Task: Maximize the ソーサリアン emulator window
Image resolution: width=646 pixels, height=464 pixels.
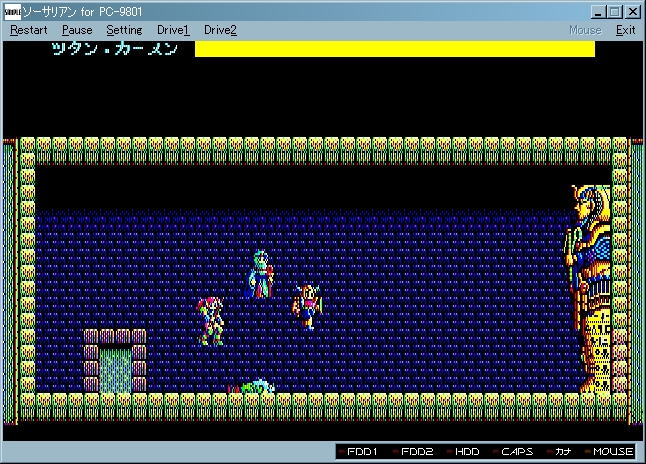Action: [x=615, y=12]
